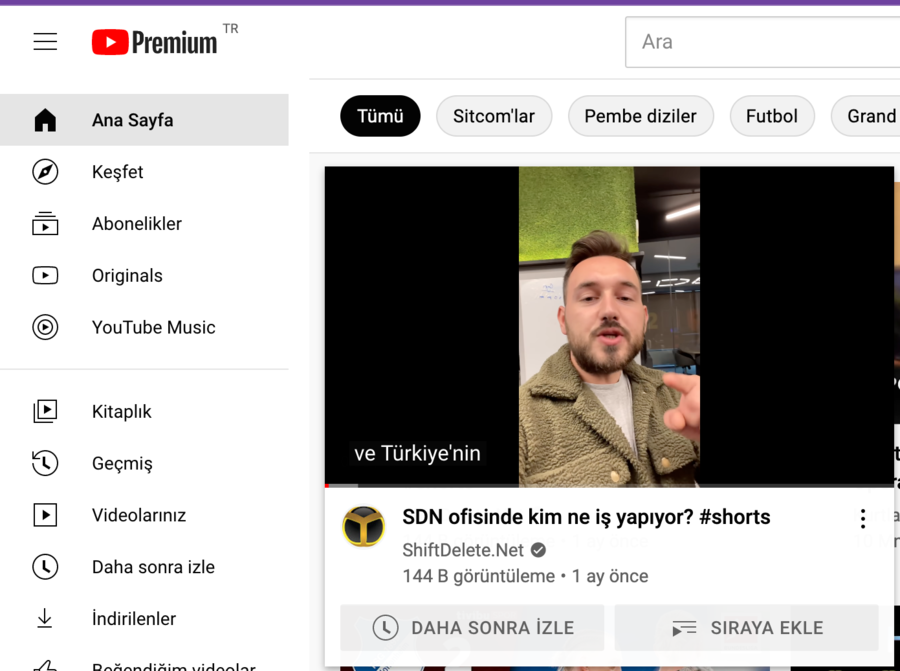
Task: Click the Geçmiş history clock icon
Action: click(45, 463)
